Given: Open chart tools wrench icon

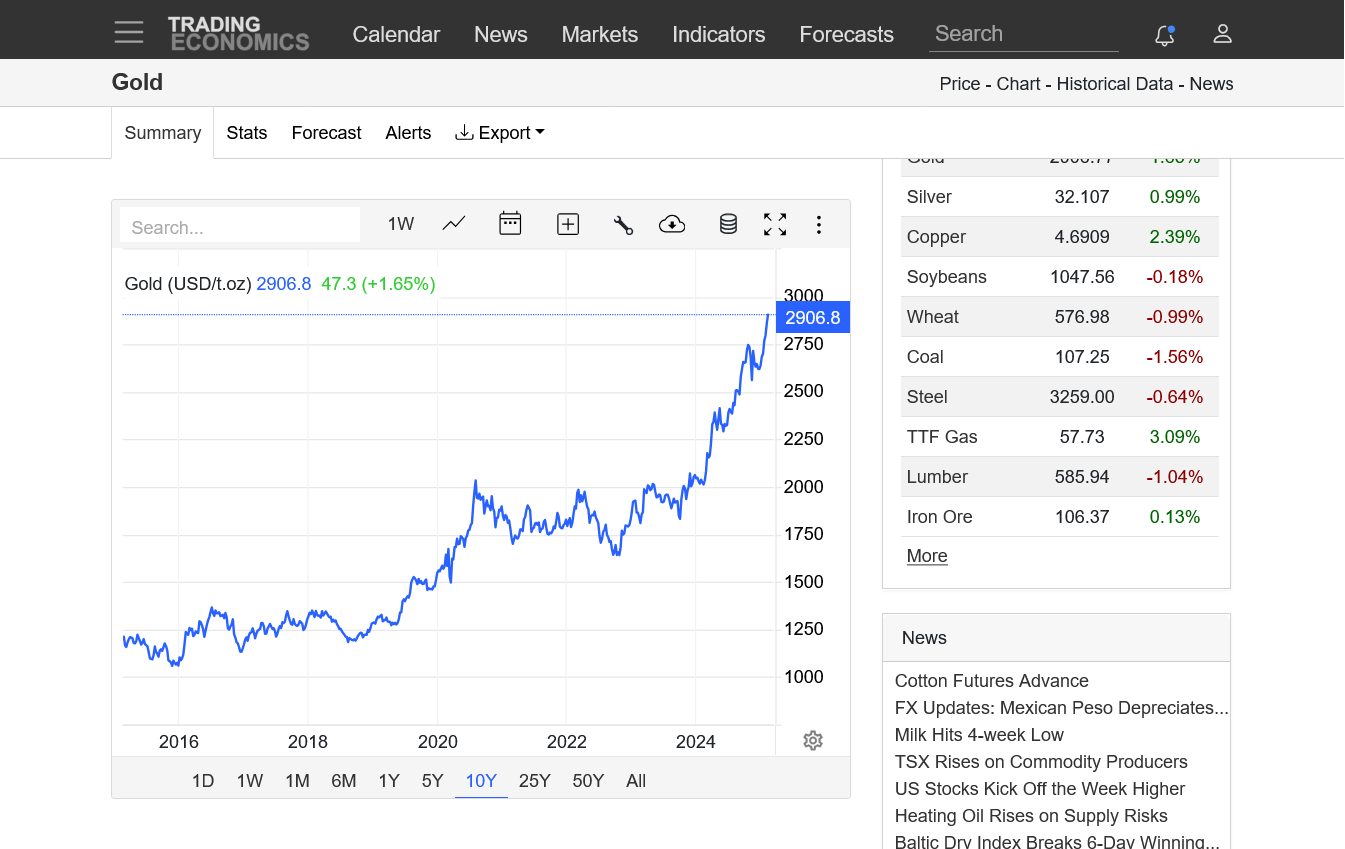Looking at the screenshot, I should pyautogui.click(x=623, y=224).
